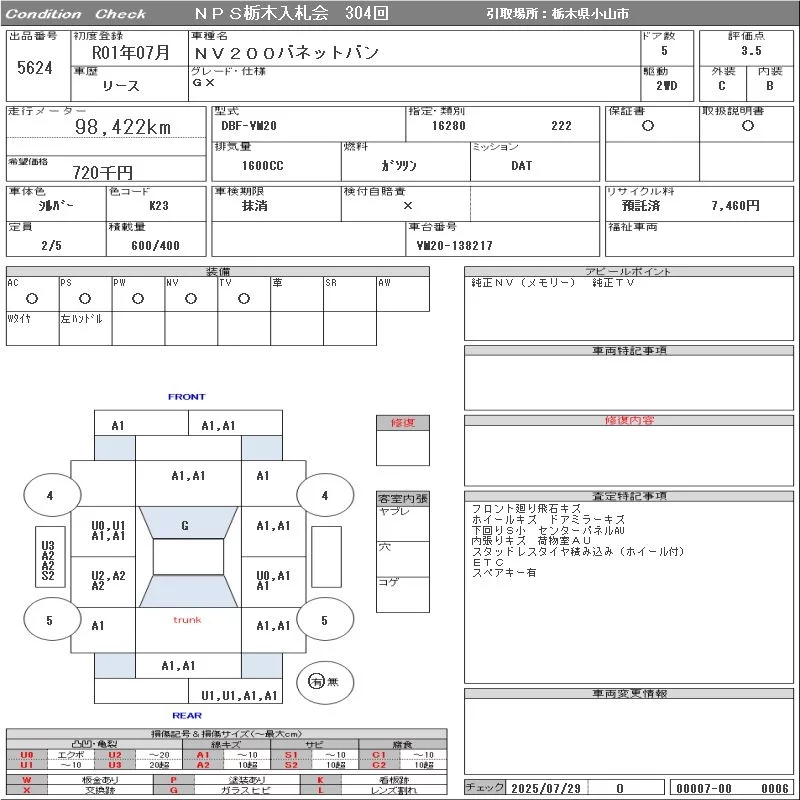The image size is (800, 800).
Task: Click the PS equipment circle mark
Action: coord(85,299)
